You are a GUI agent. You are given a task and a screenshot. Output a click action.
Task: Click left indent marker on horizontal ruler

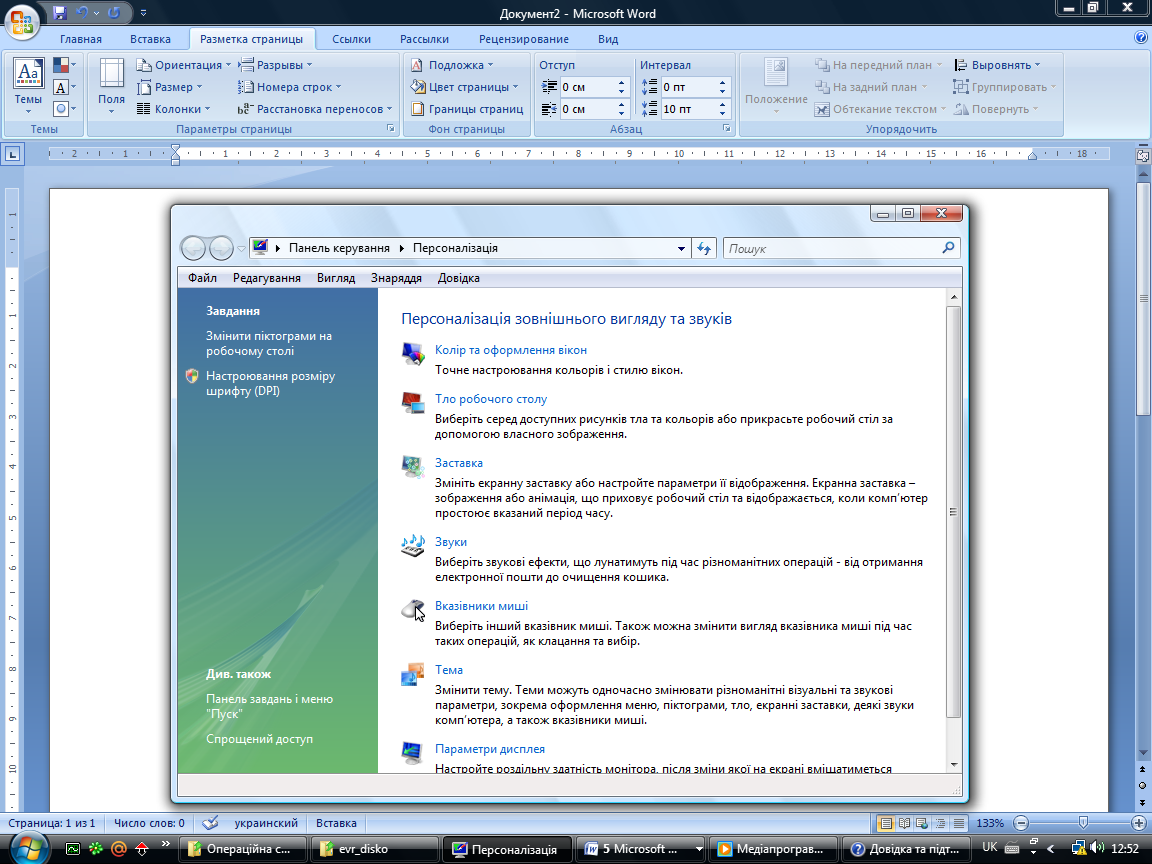[175, 161]
